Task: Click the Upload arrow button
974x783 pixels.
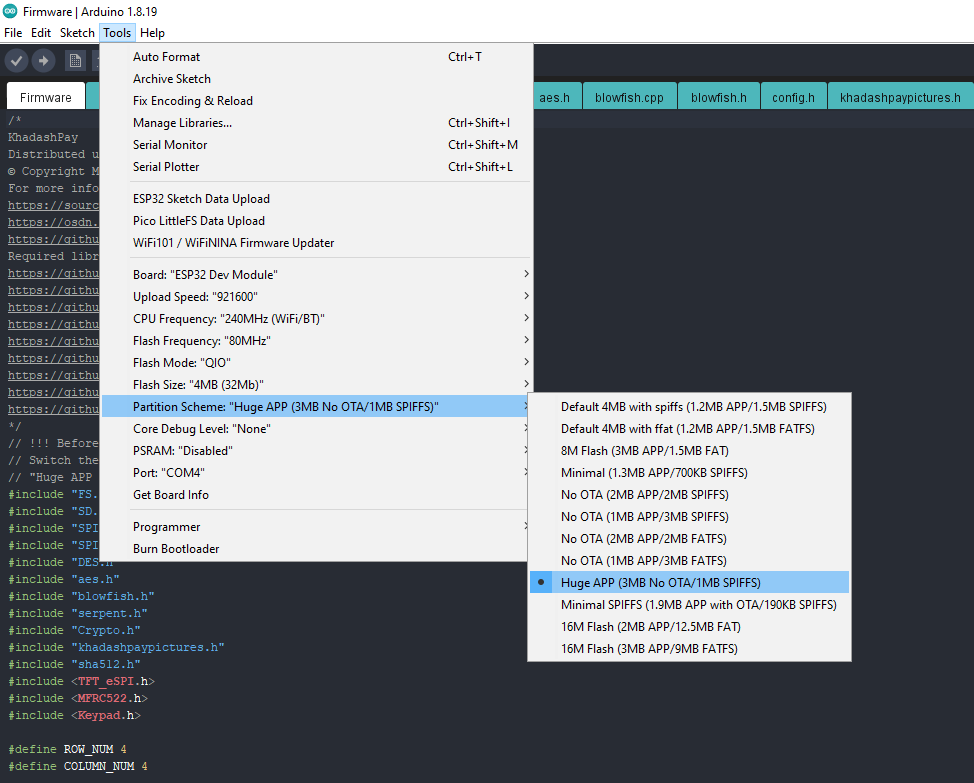Action: tap(43, 61)
